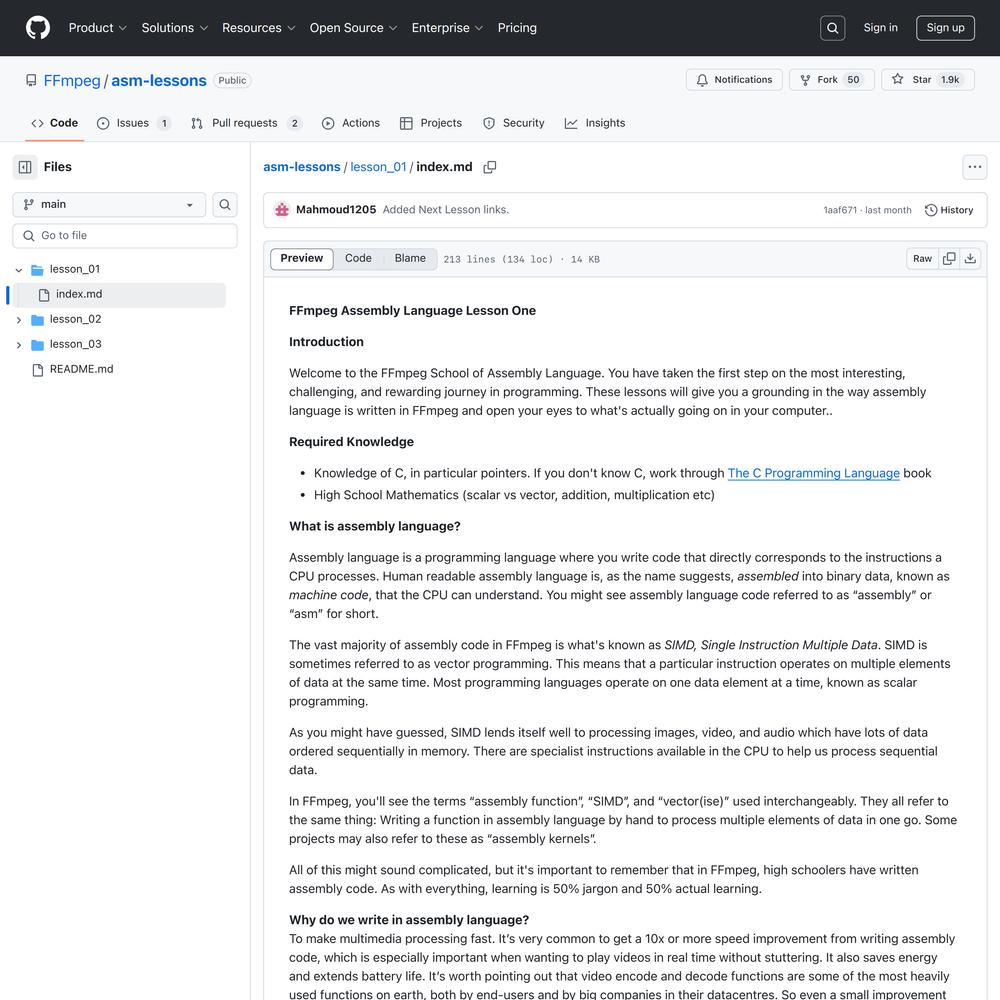Viewport: 1000px width, 1000px height.
Task: Expand the lesson_02 folder chevron
Action: point(18,320)
